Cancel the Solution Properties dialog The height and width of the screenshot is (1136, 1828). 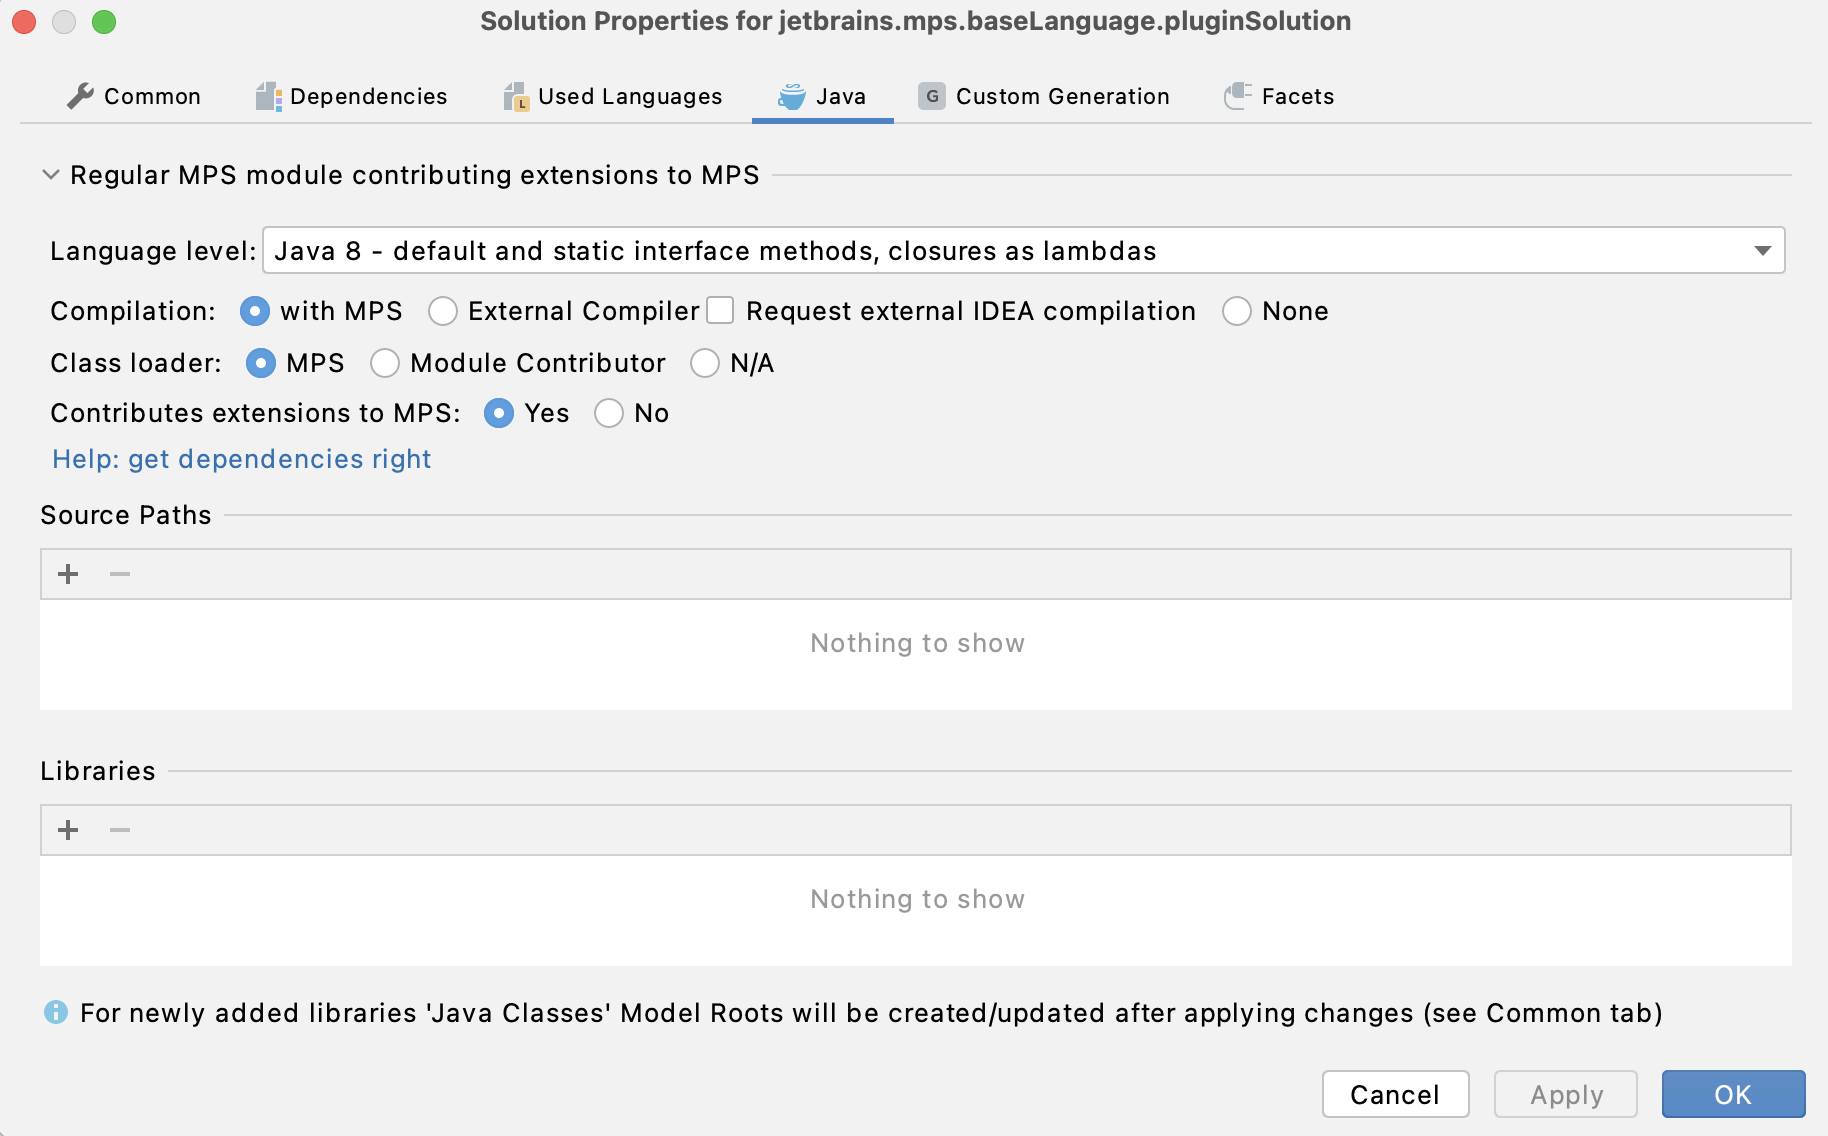(x=1395, y=1094)
